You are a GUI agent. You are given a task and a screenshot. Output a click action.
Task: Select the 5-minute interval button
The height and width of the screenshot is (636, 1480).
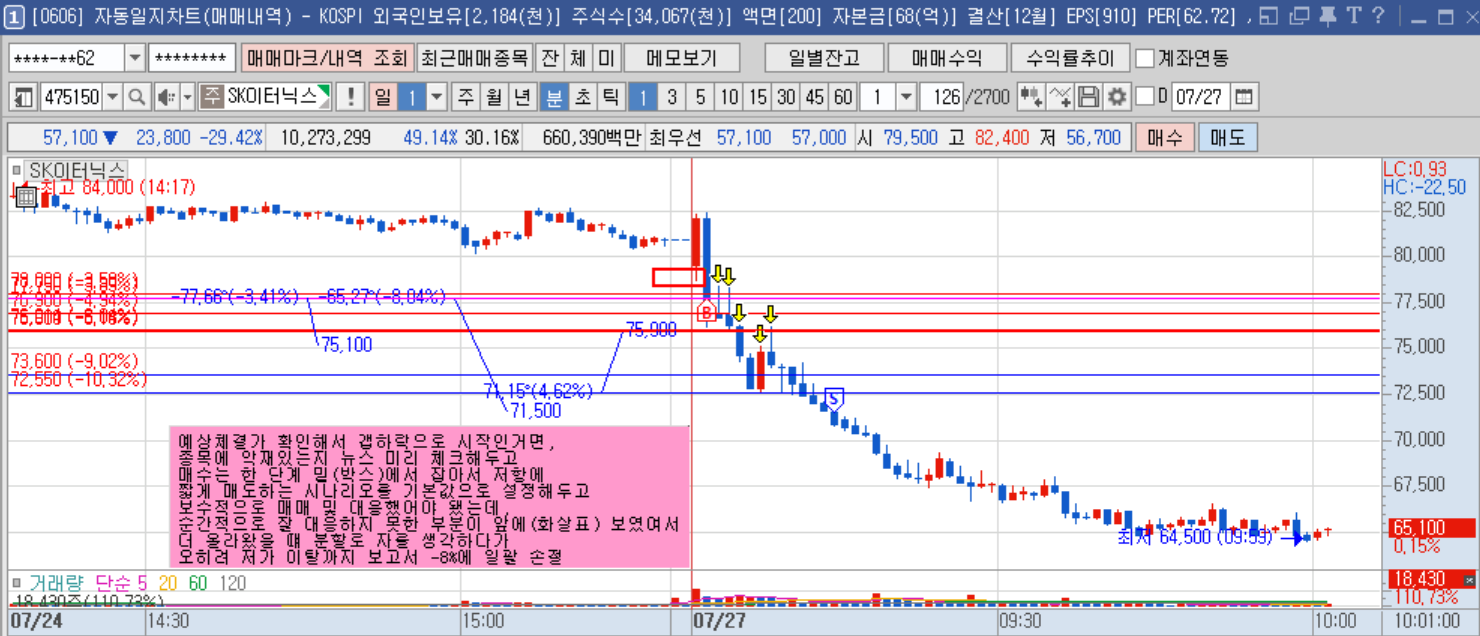(x=700, y=97)
